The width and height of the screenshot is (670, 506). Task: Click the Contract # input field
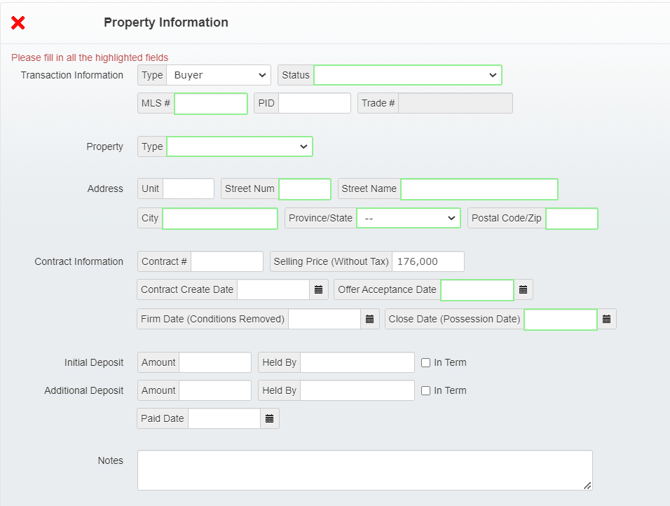point(227,262)
